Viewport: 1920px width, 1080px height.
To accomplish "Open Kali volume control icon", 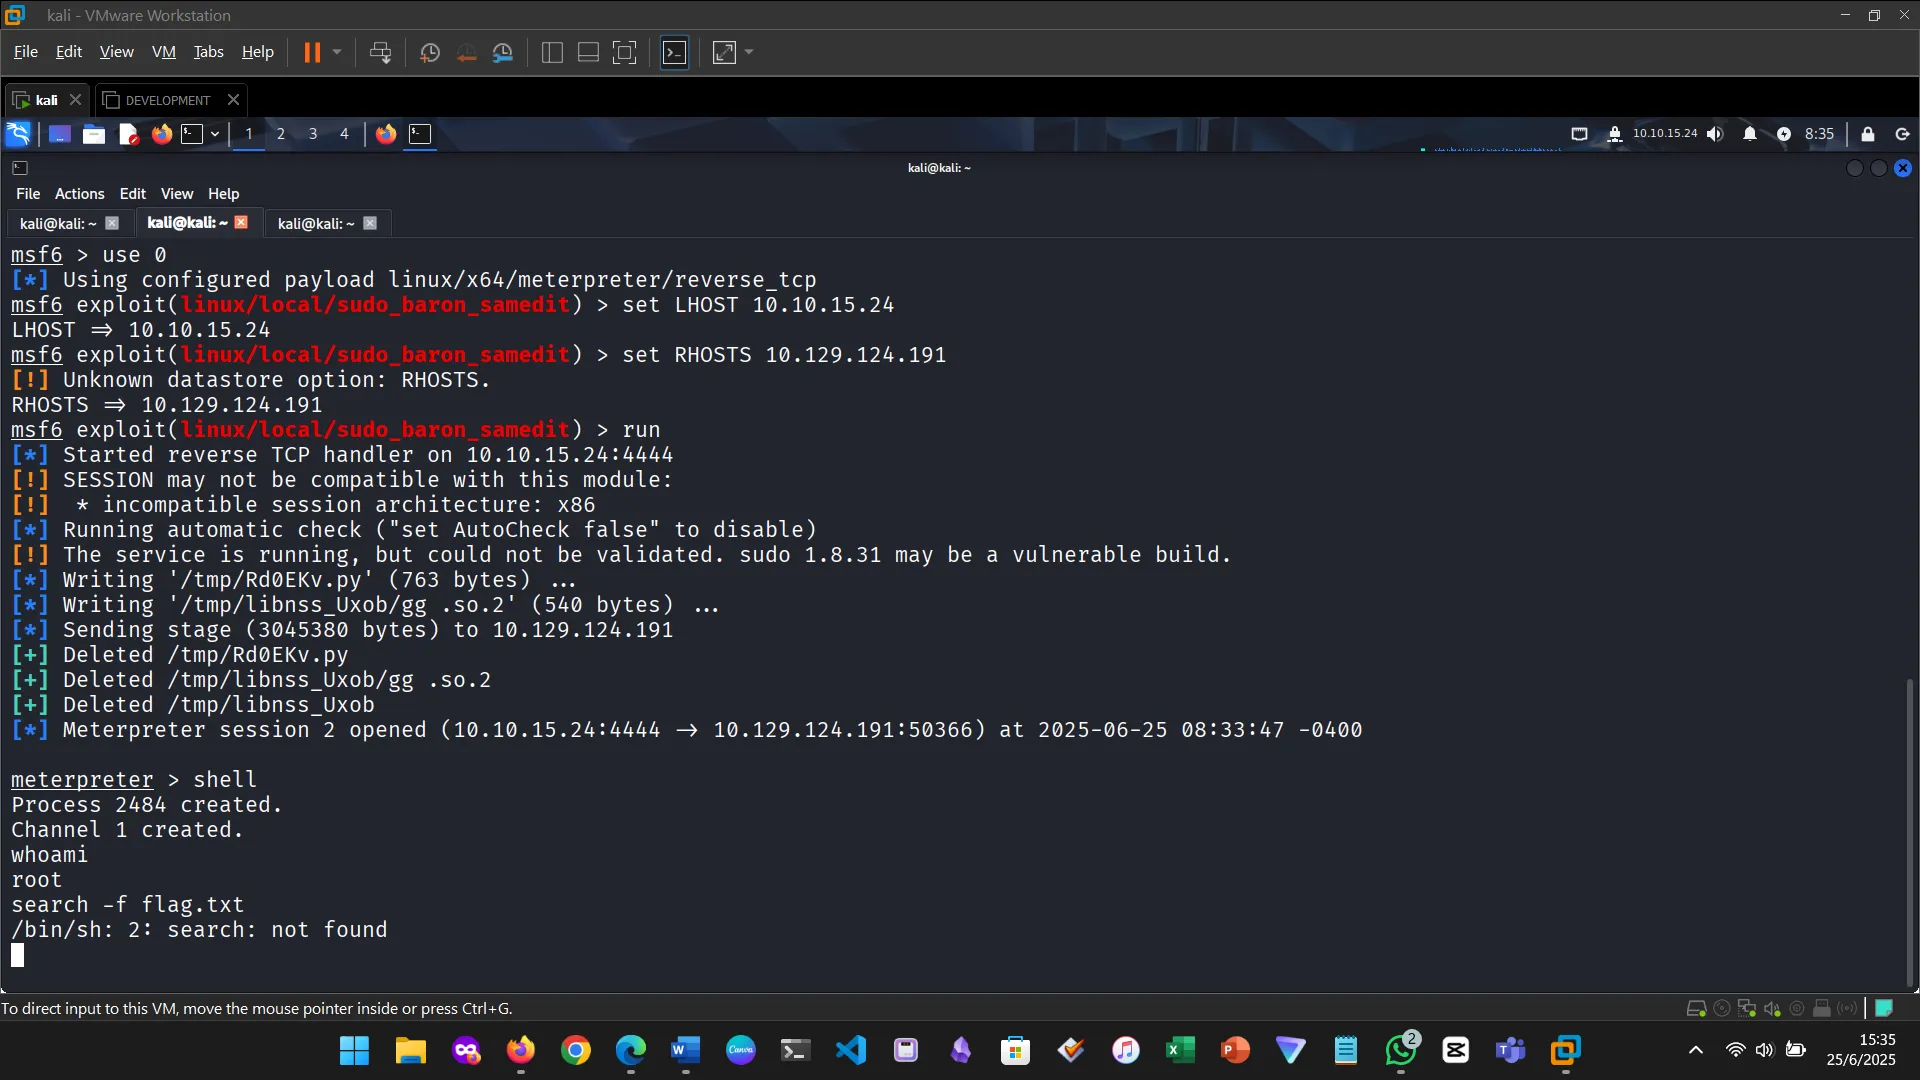I will click(1715, 134).
